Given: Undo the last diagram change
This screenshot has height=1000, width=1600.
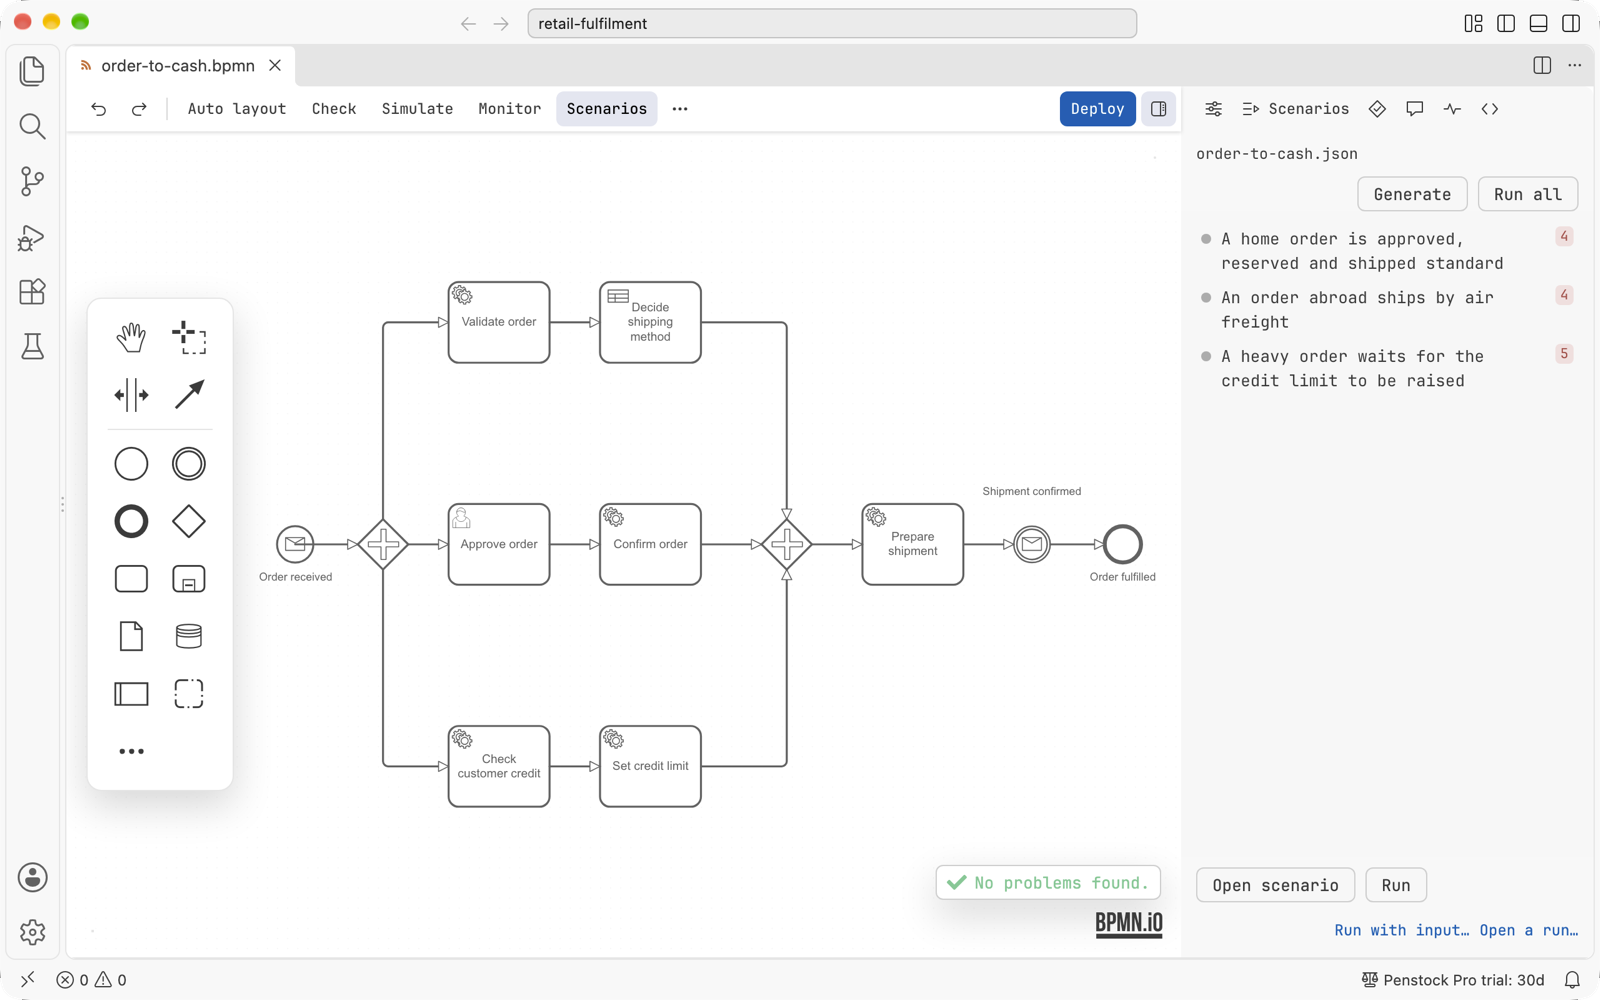Looking at the screenshot, I should (98, 109).
